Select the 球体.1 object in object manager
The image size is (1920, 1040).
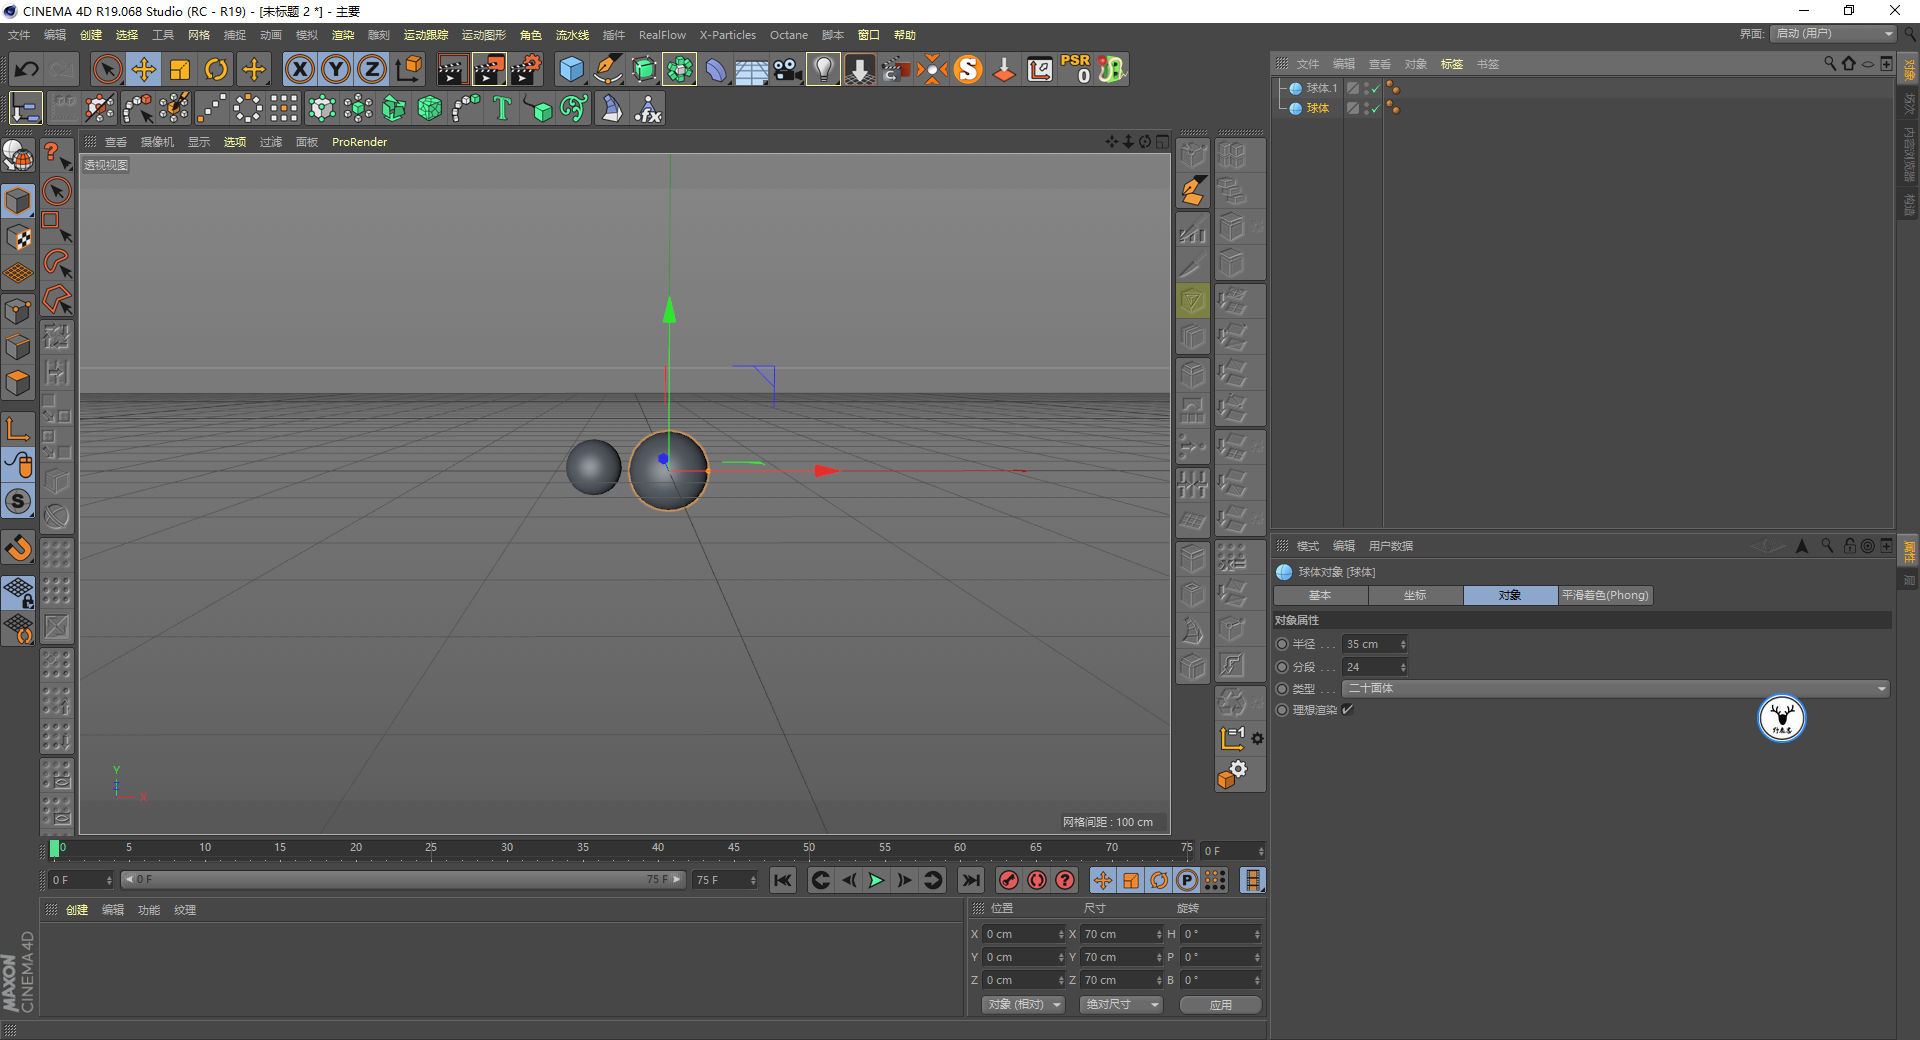tap(1321, 88)
